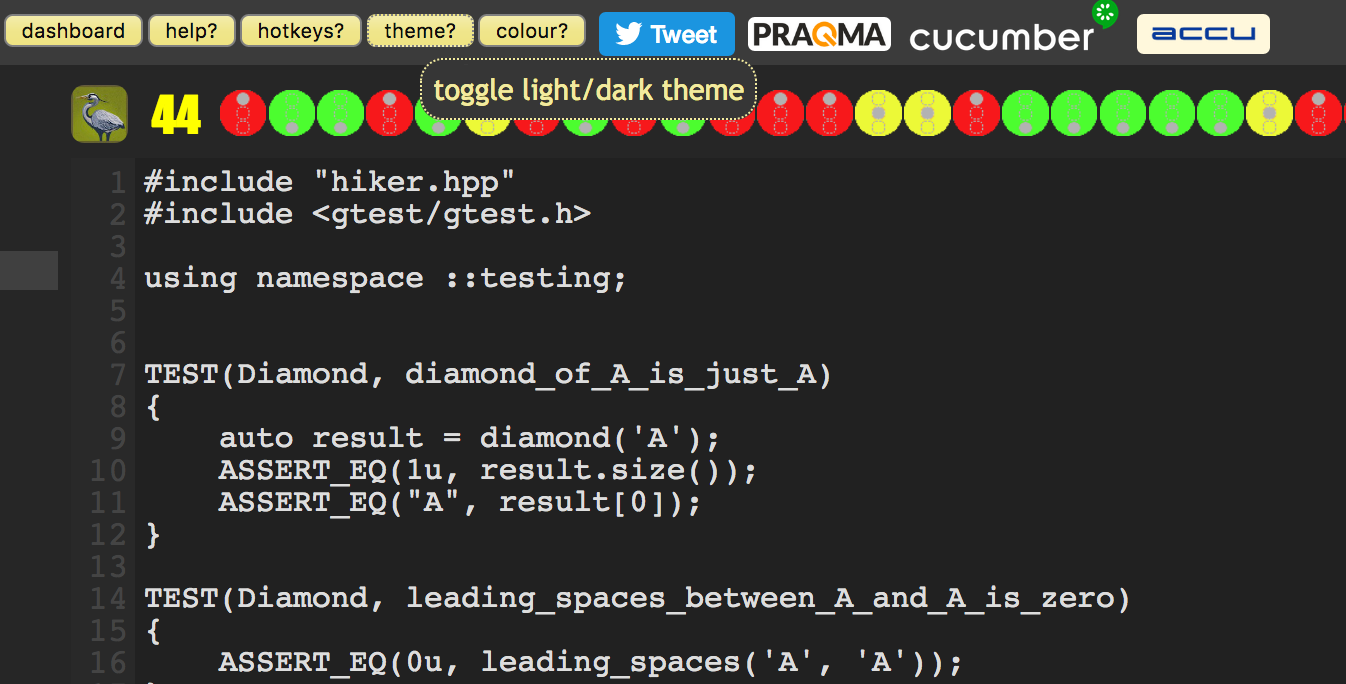1346x684 pixels.
Task: Select the rightmost green traffic light
Action: 1221,113
